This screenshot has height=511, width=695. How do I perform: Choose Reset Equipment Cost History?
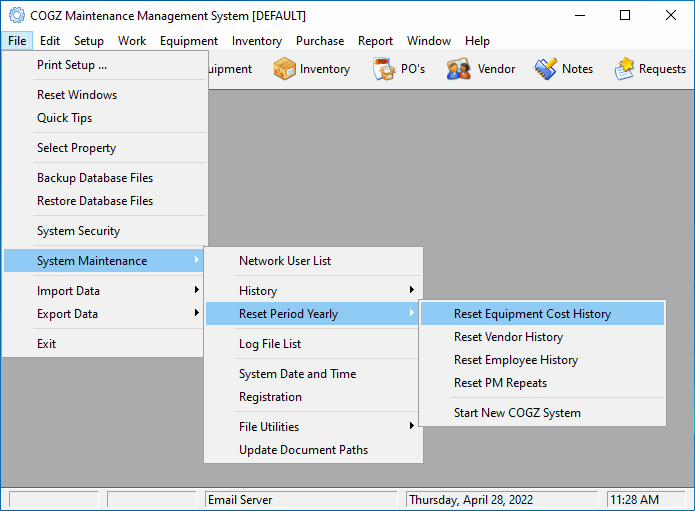(543, 314)
